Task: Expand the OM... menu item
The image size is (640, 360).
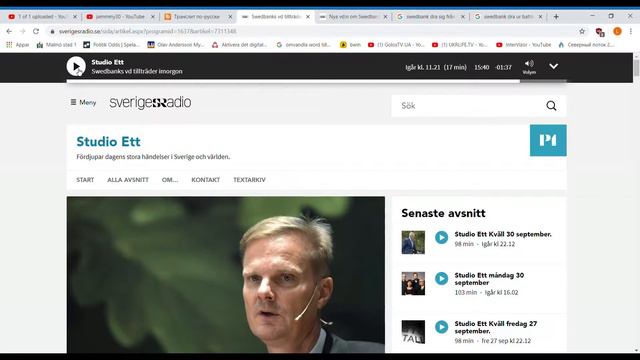Action: tap(170, 180)
